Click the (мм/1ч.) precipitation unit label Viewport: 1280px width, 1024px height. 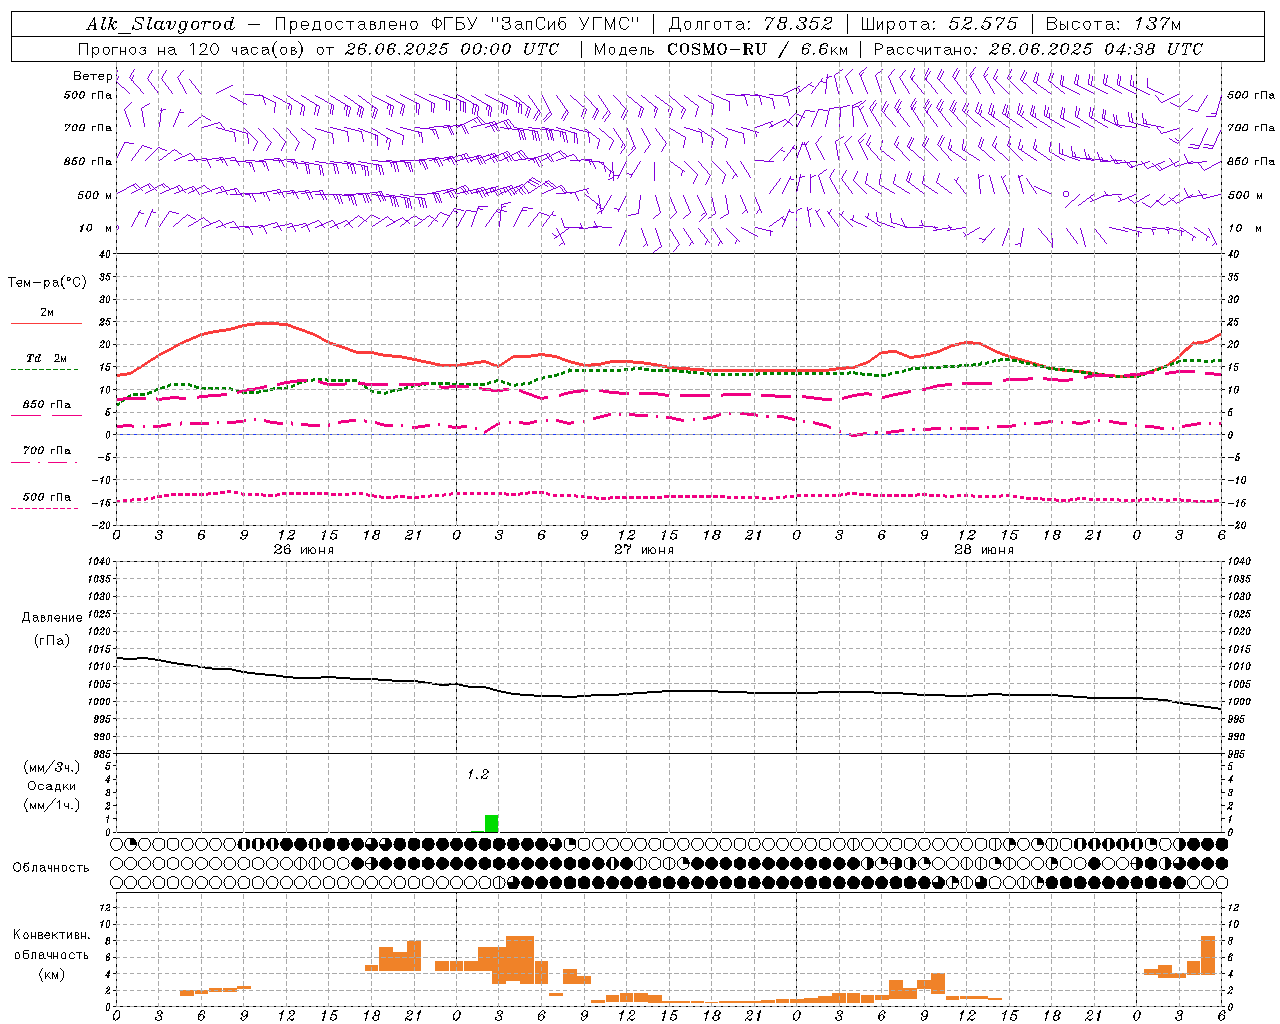pos(51,805)
